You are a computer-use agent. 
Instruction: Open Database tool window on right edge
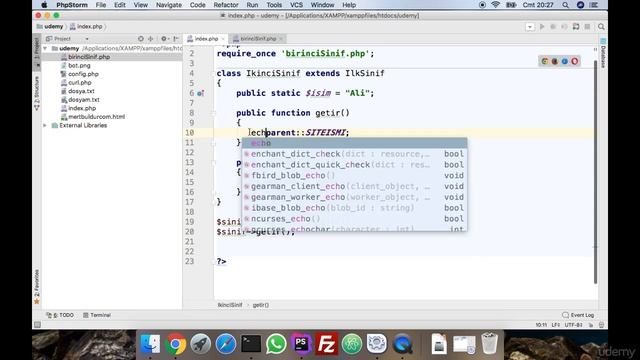click(x=603, y=53)
